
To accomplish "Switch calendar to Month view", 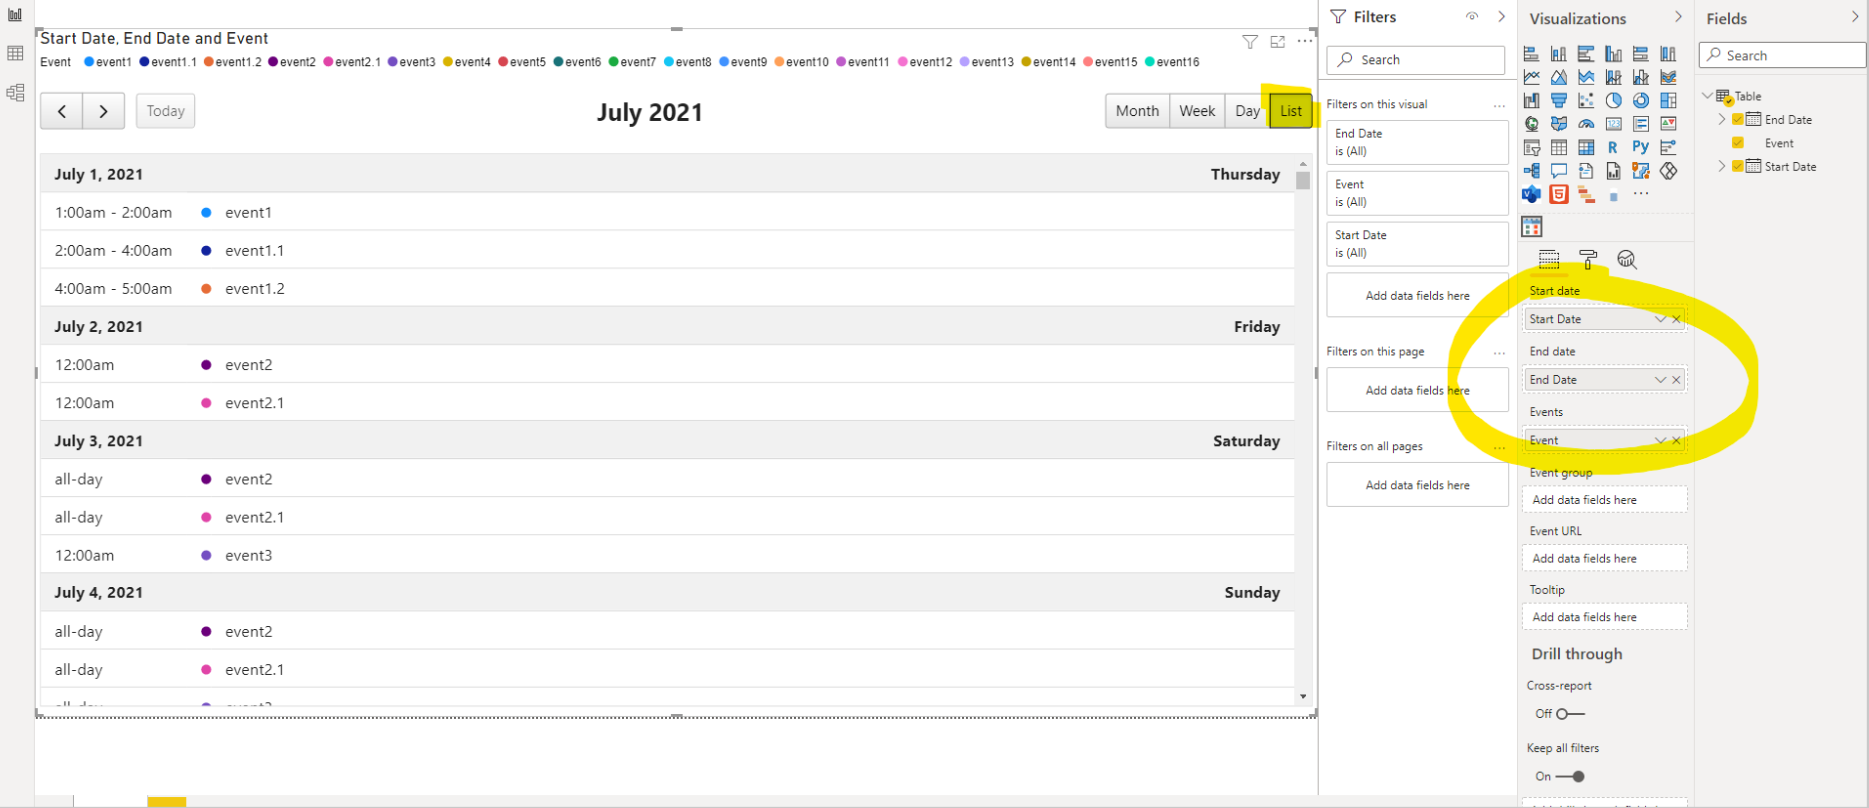I will point(1137,111).
